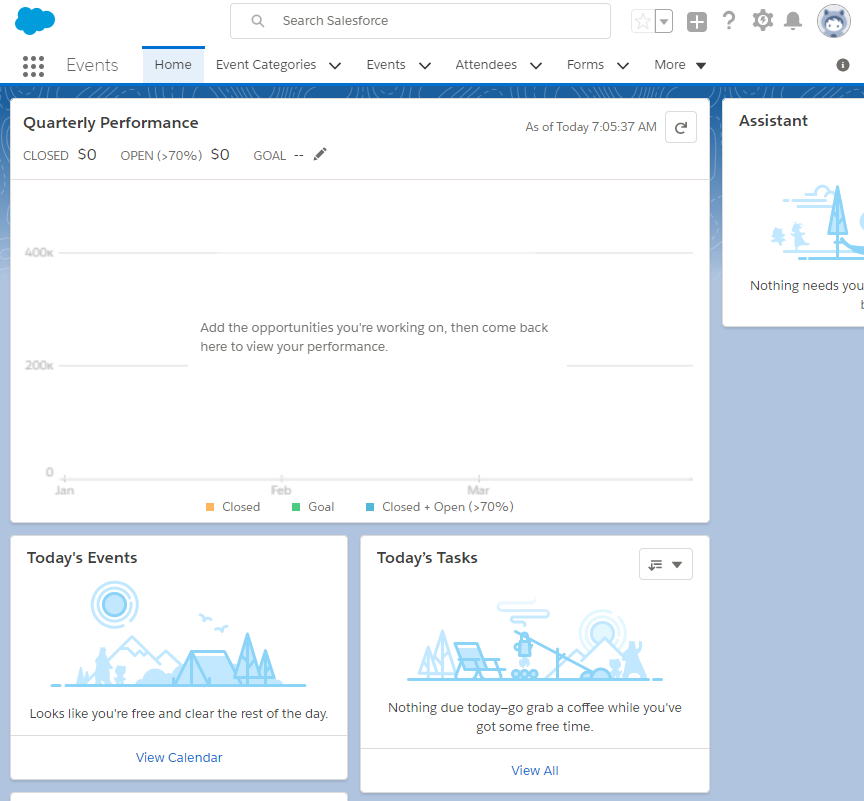
Task: Select the Home tab
Action: point(173,64)
